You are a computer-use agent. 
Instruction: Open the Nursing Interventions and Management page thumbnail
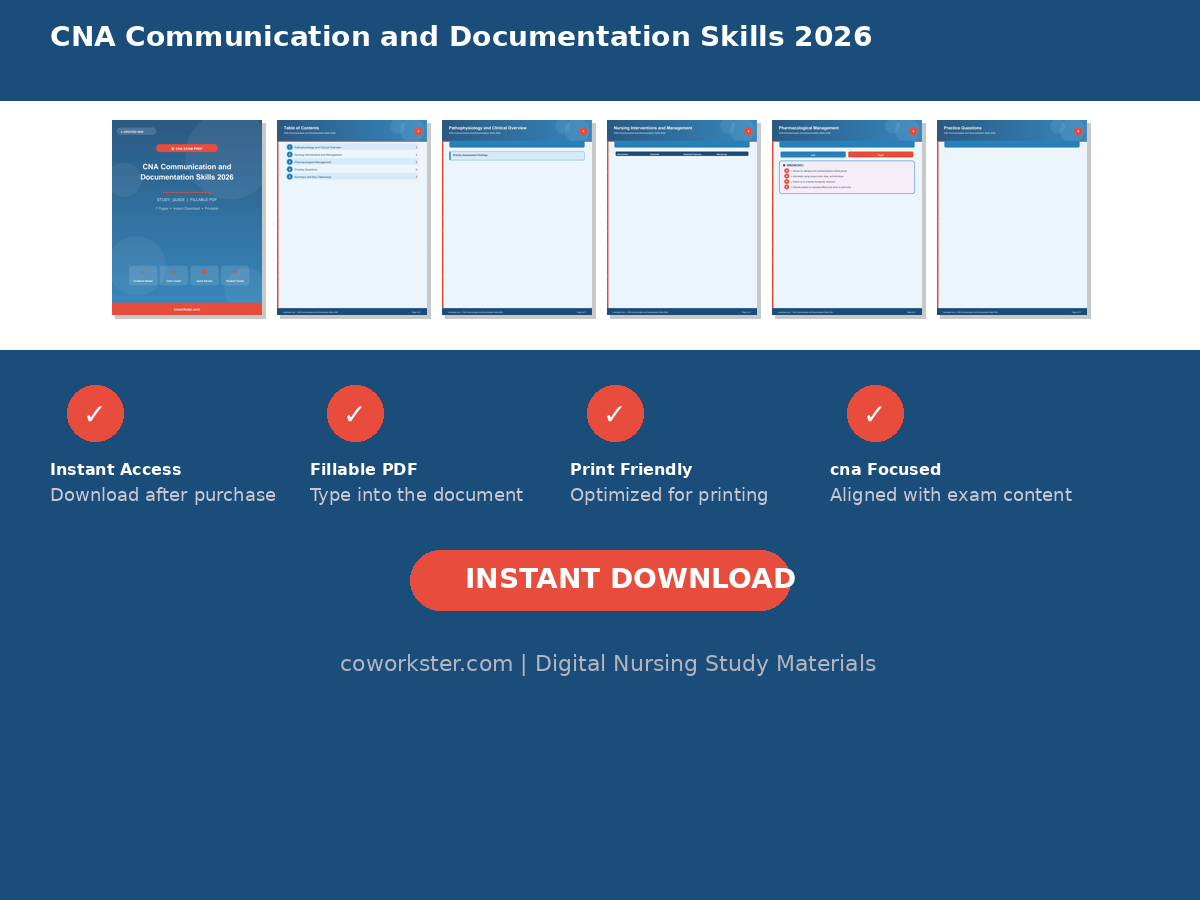[x=682, y=218]
